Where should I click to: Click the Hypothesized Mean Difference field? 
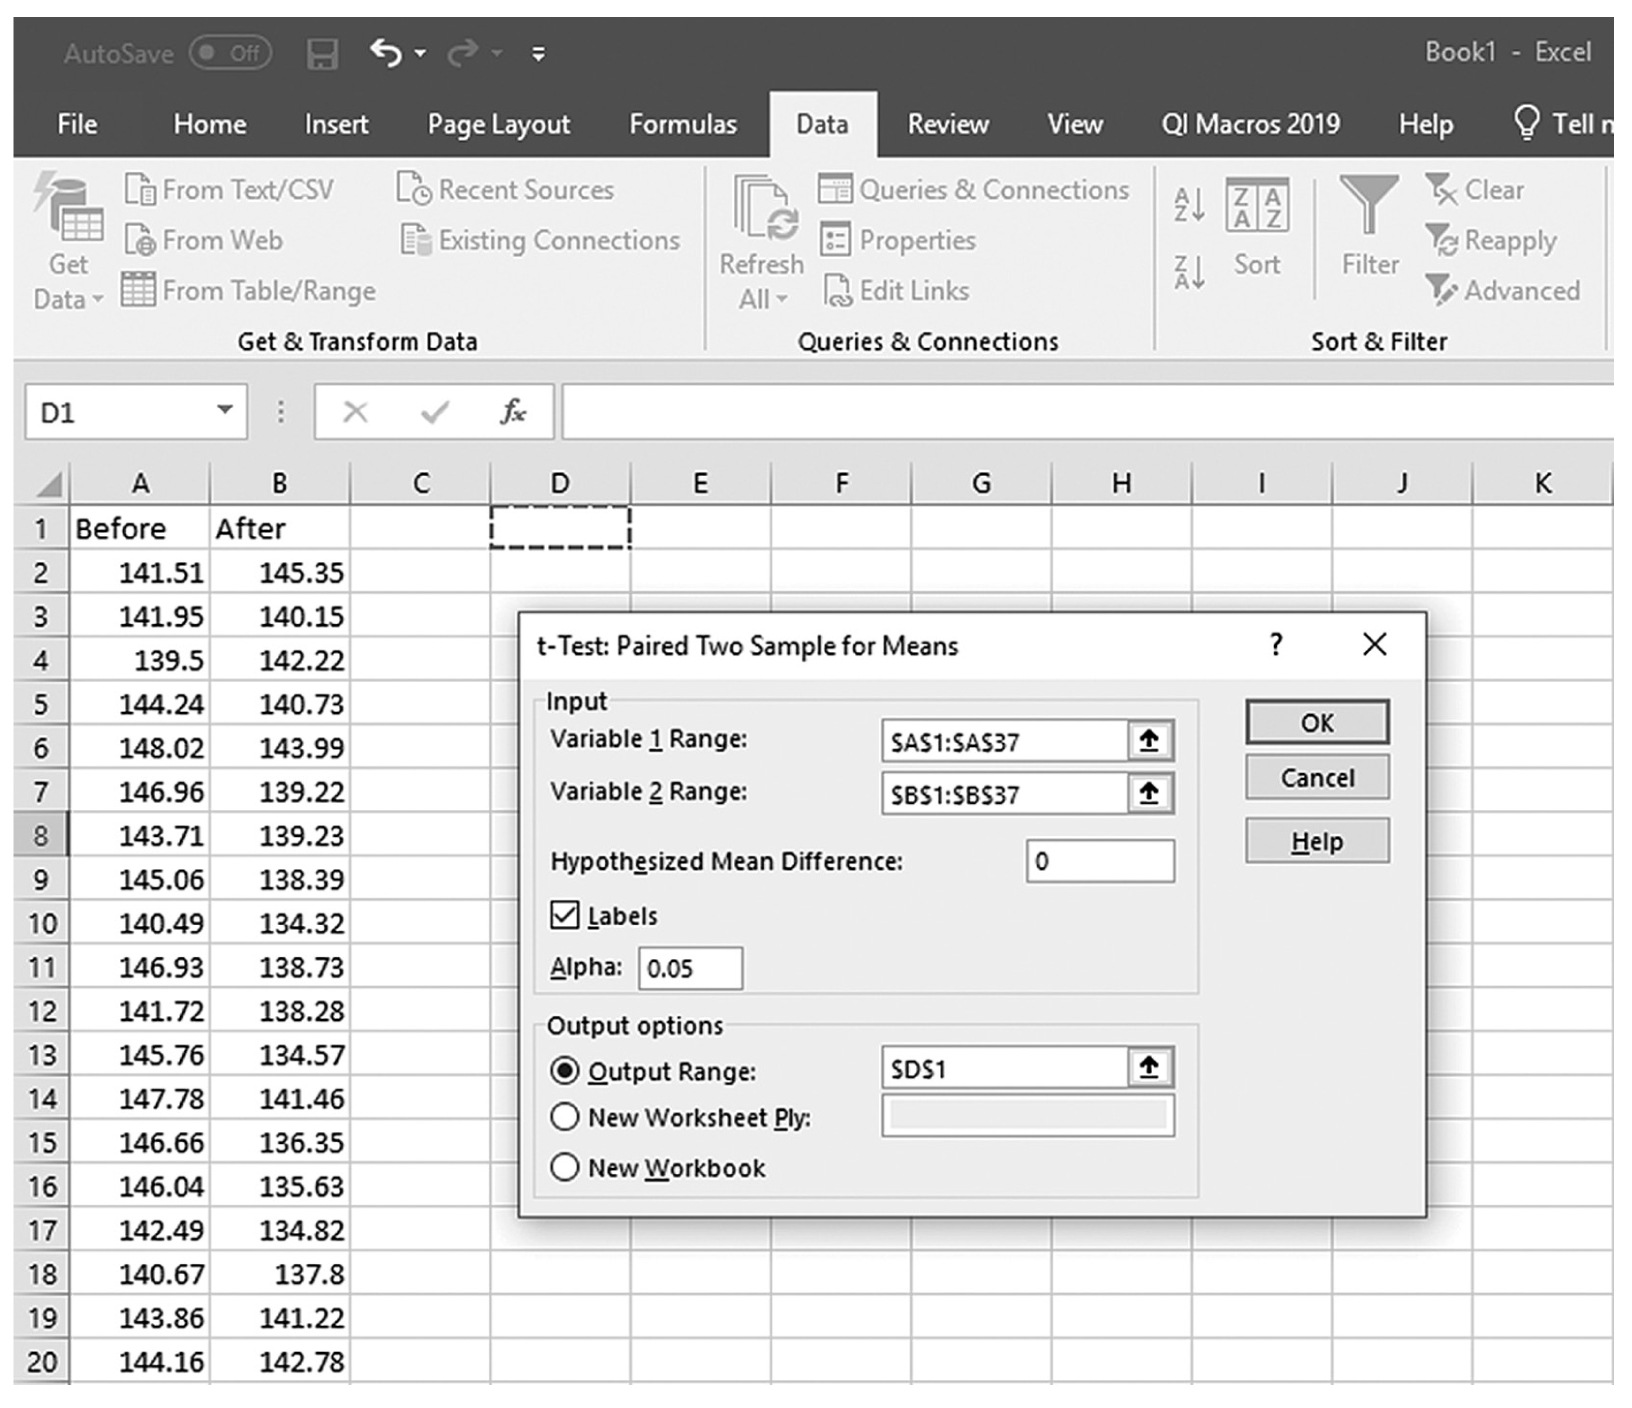click(x=1100, y=861)
